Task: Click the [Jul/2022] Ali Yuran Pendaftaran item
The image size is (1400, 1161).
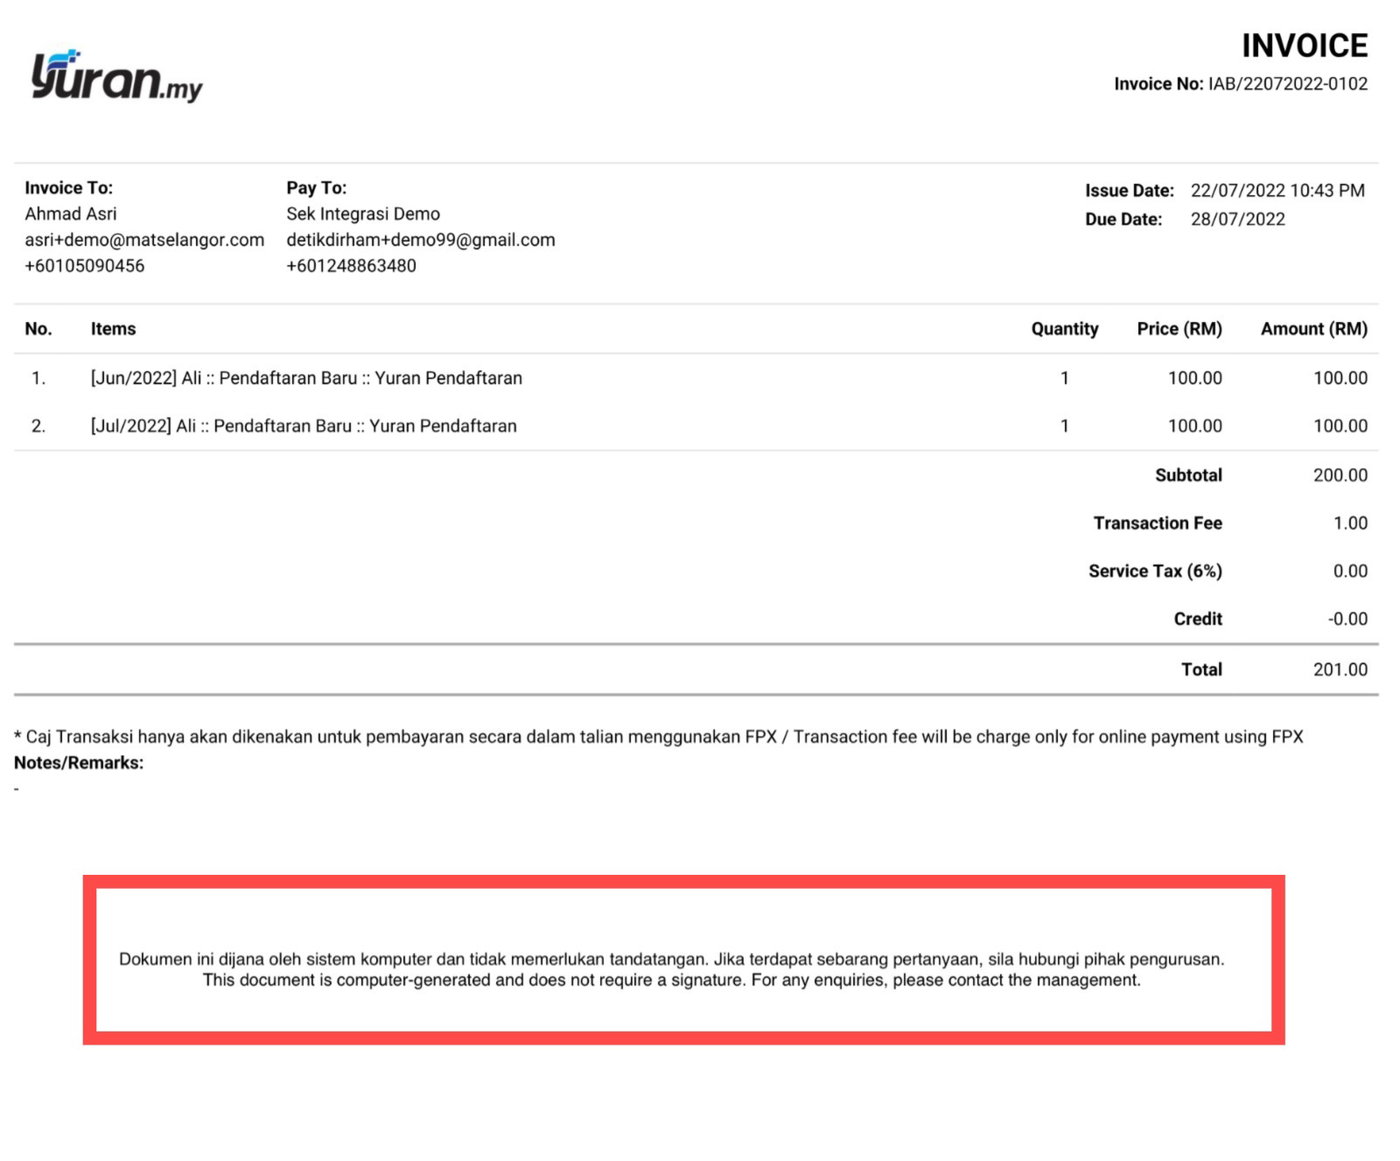Action: click(304, 426)
